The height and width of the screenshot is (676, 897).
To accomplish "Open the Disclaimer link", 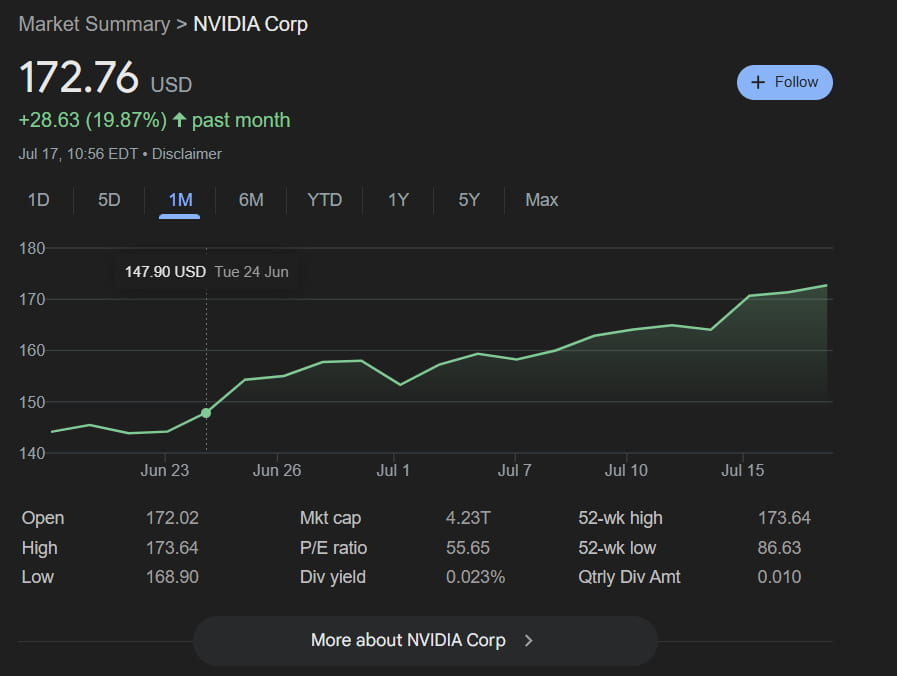I will click(x=187, y=154).
